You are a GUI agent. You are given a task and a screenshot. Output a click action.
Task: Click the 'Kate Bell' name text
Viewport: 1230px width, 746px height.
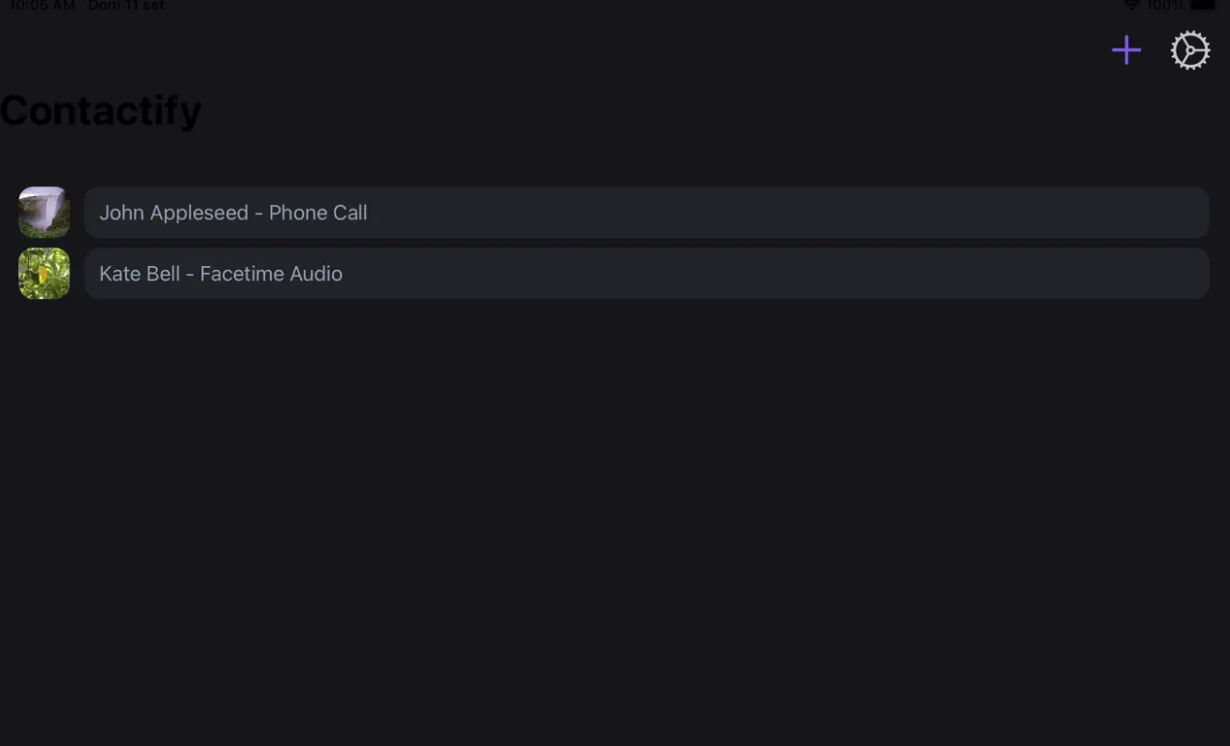pos(140,274)
